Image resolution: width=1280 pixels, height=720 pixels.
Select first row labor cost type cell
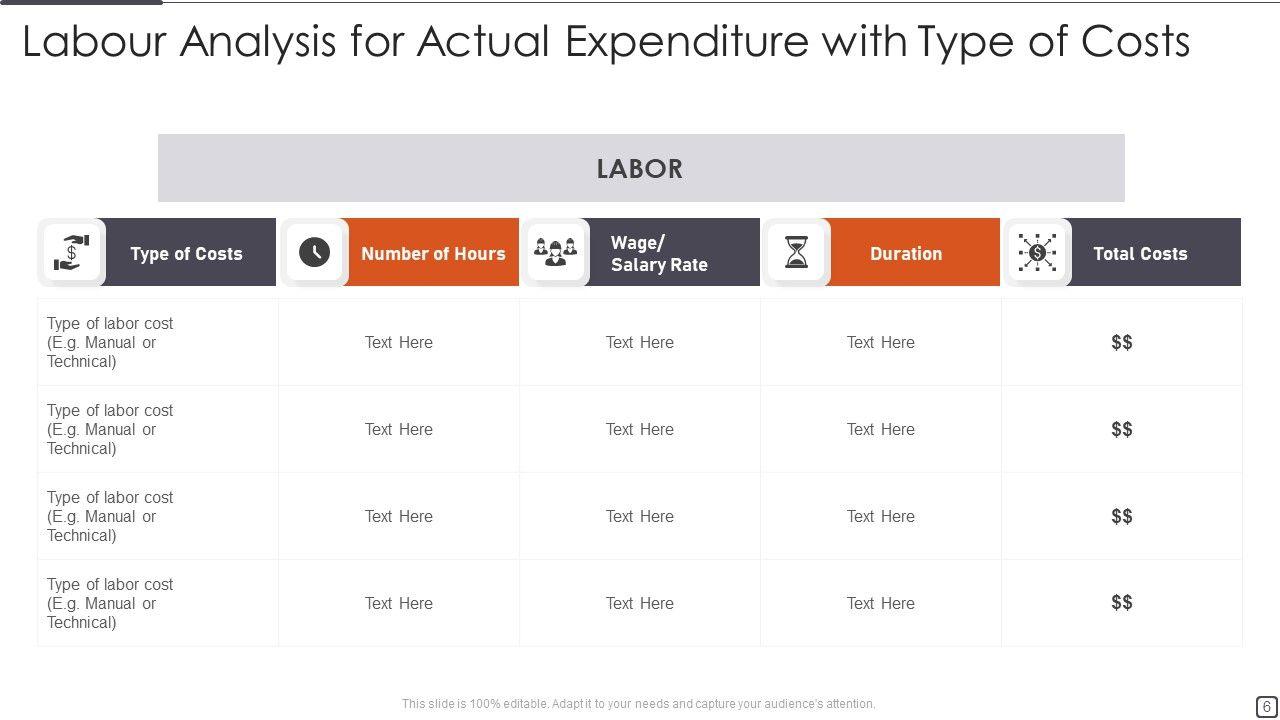(110, 342)
